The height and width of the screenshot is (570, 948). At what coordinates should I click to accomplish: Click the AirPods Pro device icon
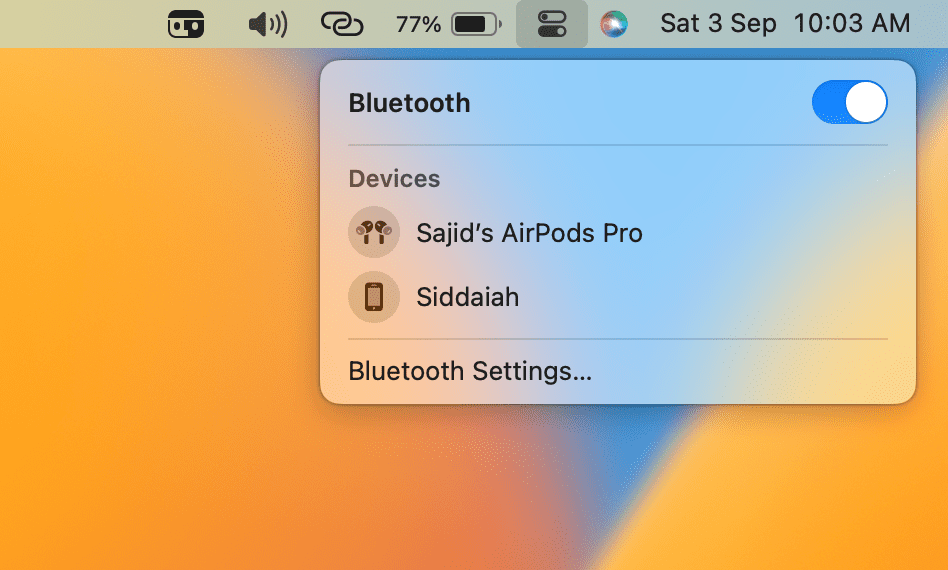[x=374, y=233]
